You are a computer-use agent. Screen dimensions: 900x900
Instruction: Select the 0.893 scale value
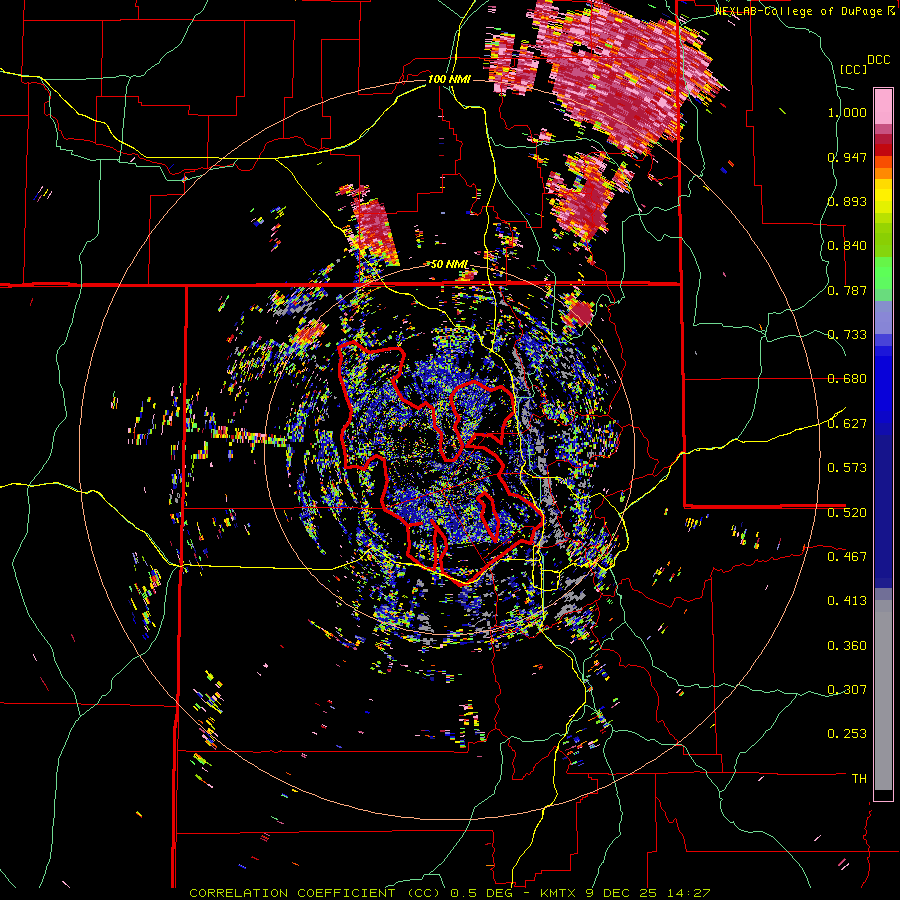point(847,201)
